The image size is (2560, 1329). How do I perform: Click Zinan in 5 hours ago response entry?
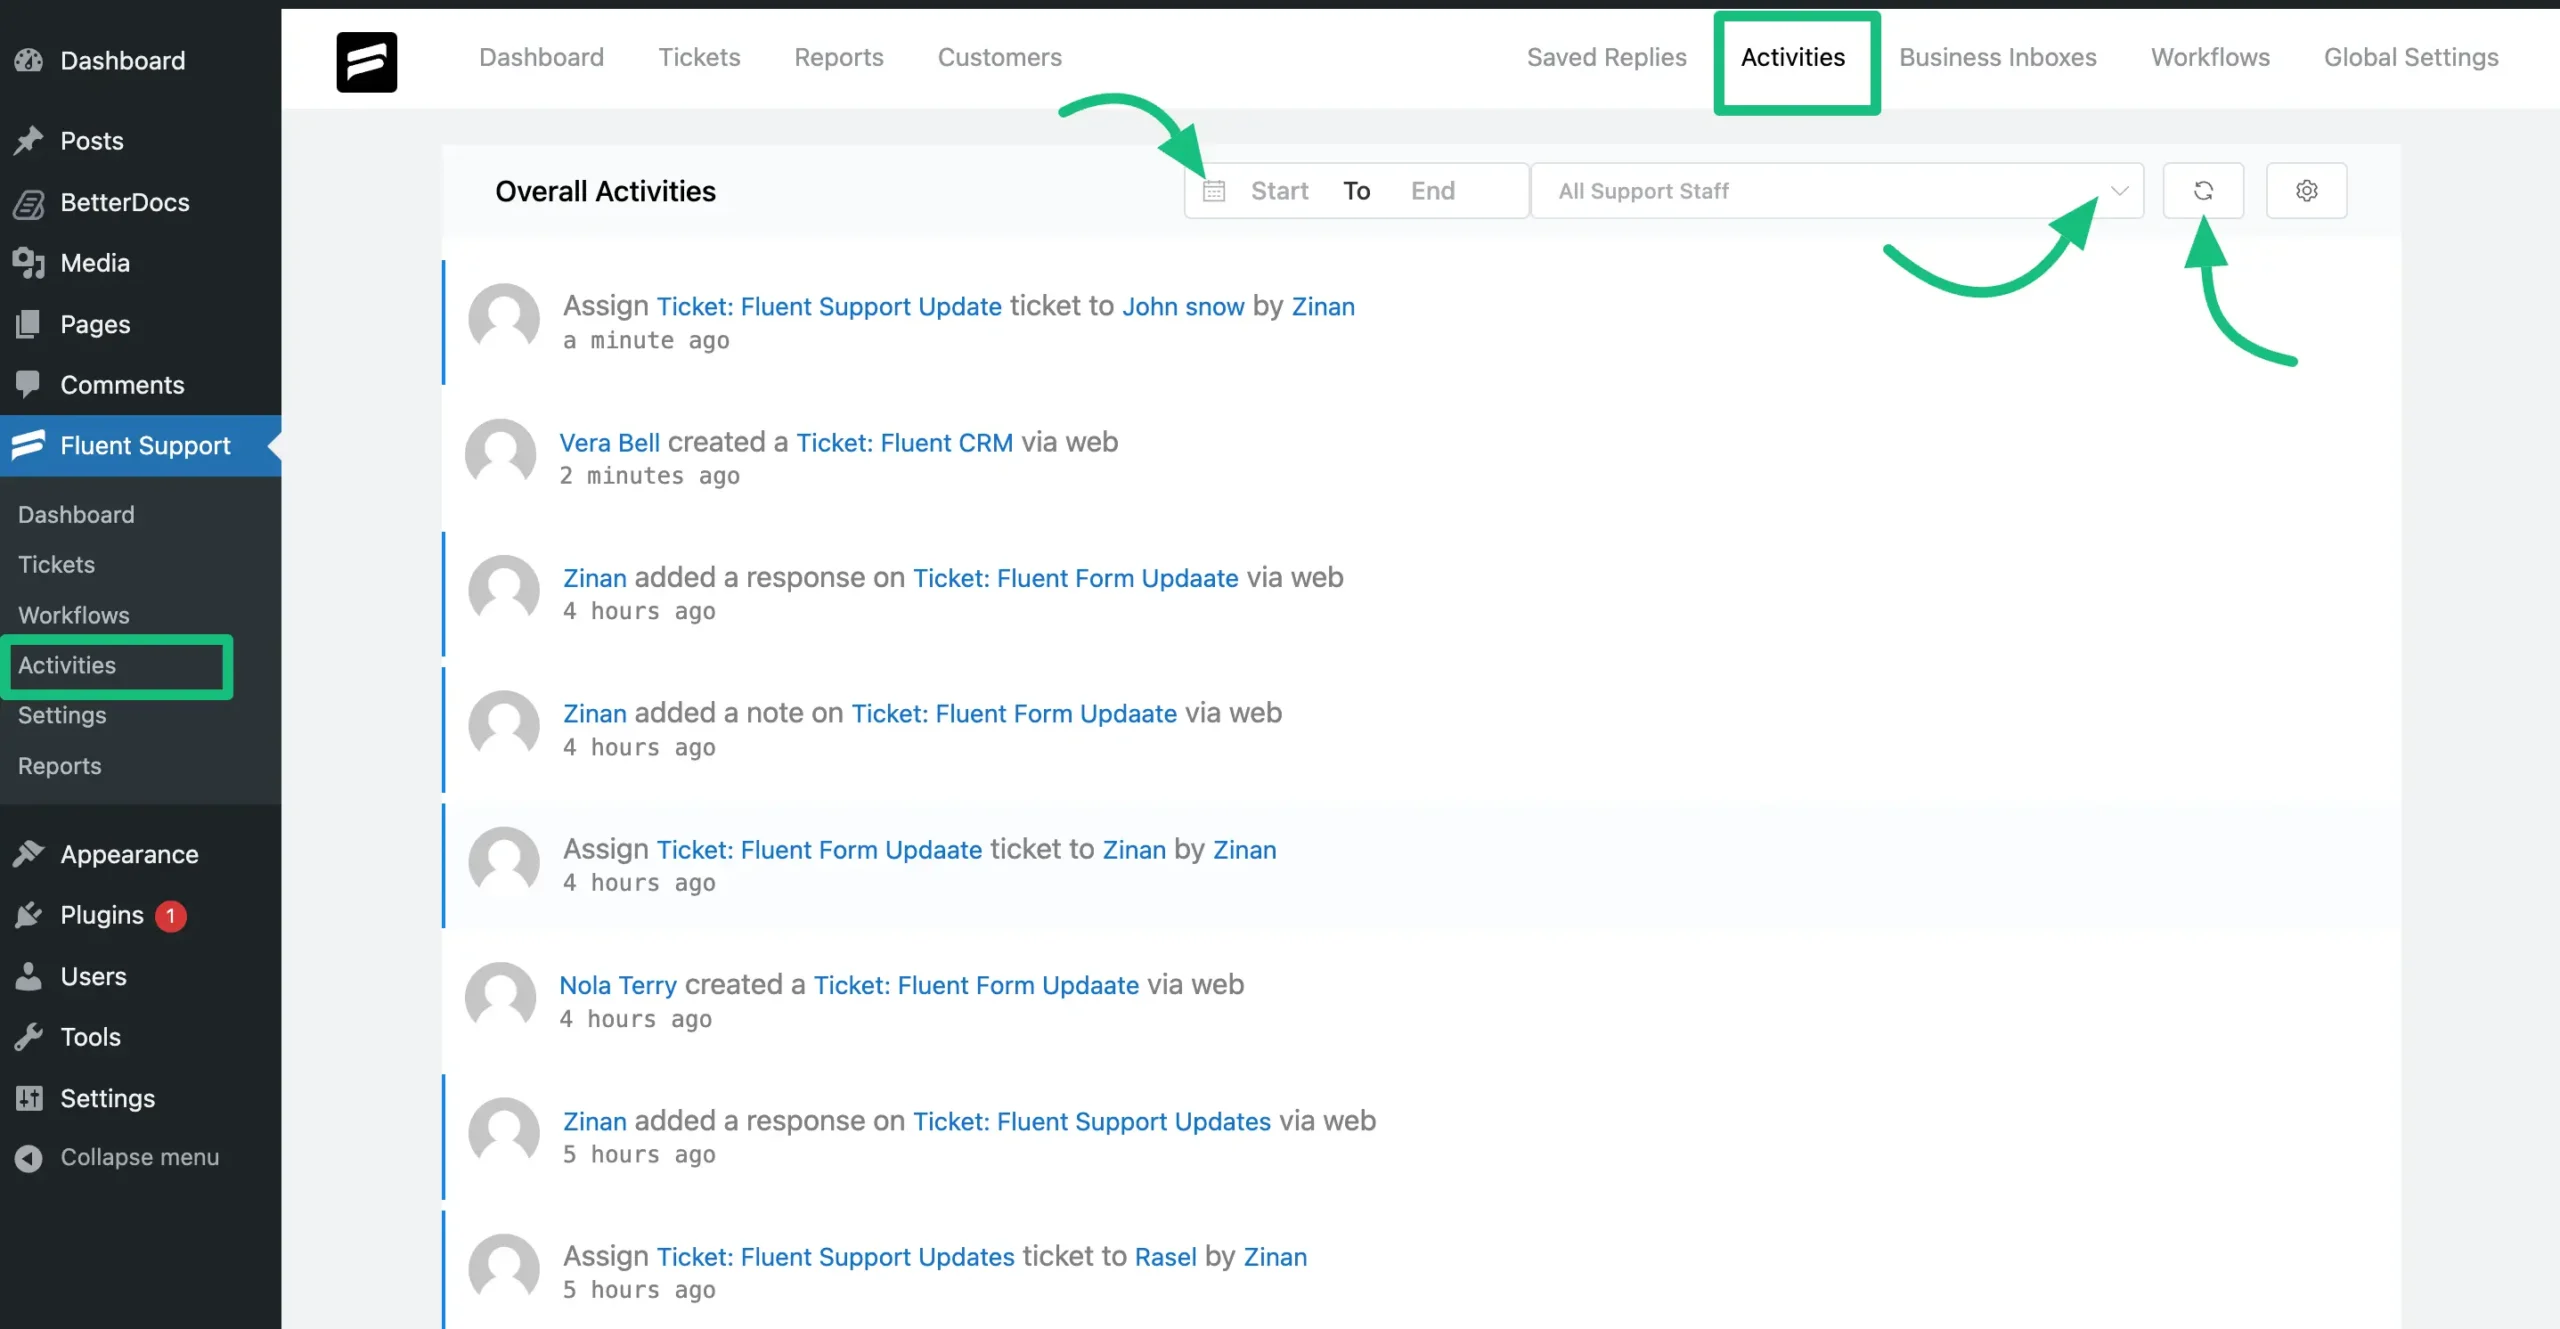point(594,1121)
